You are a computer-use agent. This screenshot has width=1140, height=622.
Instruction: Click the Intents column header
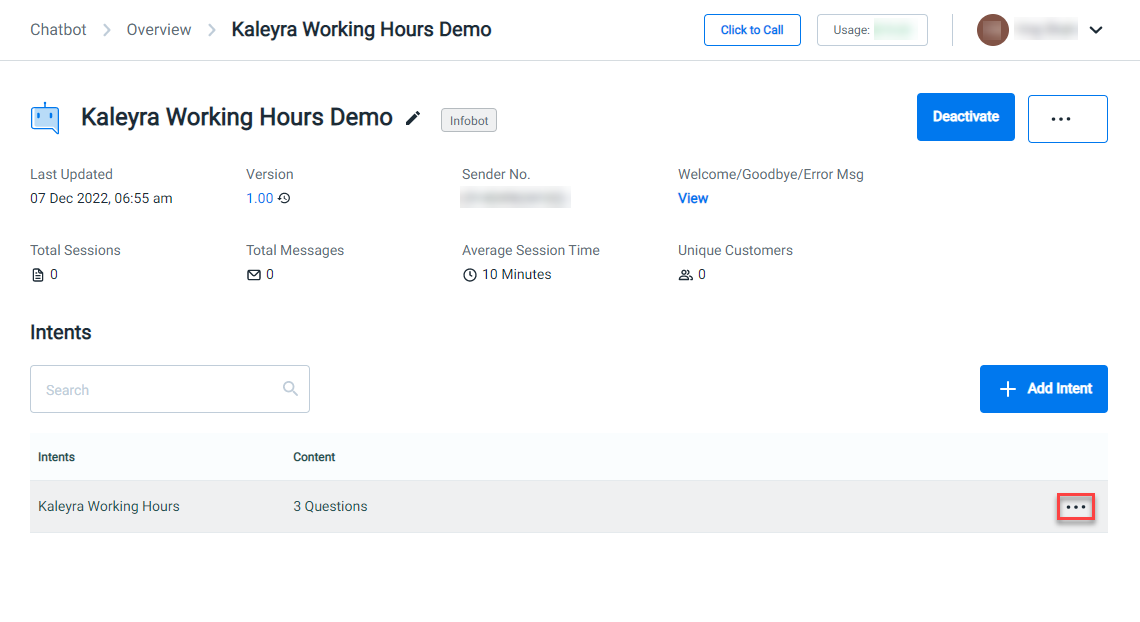[x=56, y=457]
